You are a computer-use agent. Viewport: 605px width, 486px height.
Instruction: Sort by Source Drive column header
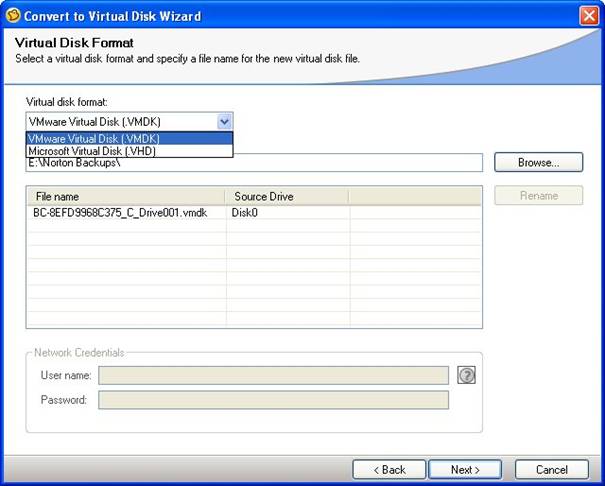pyautogui.click(x=287, y=196)
